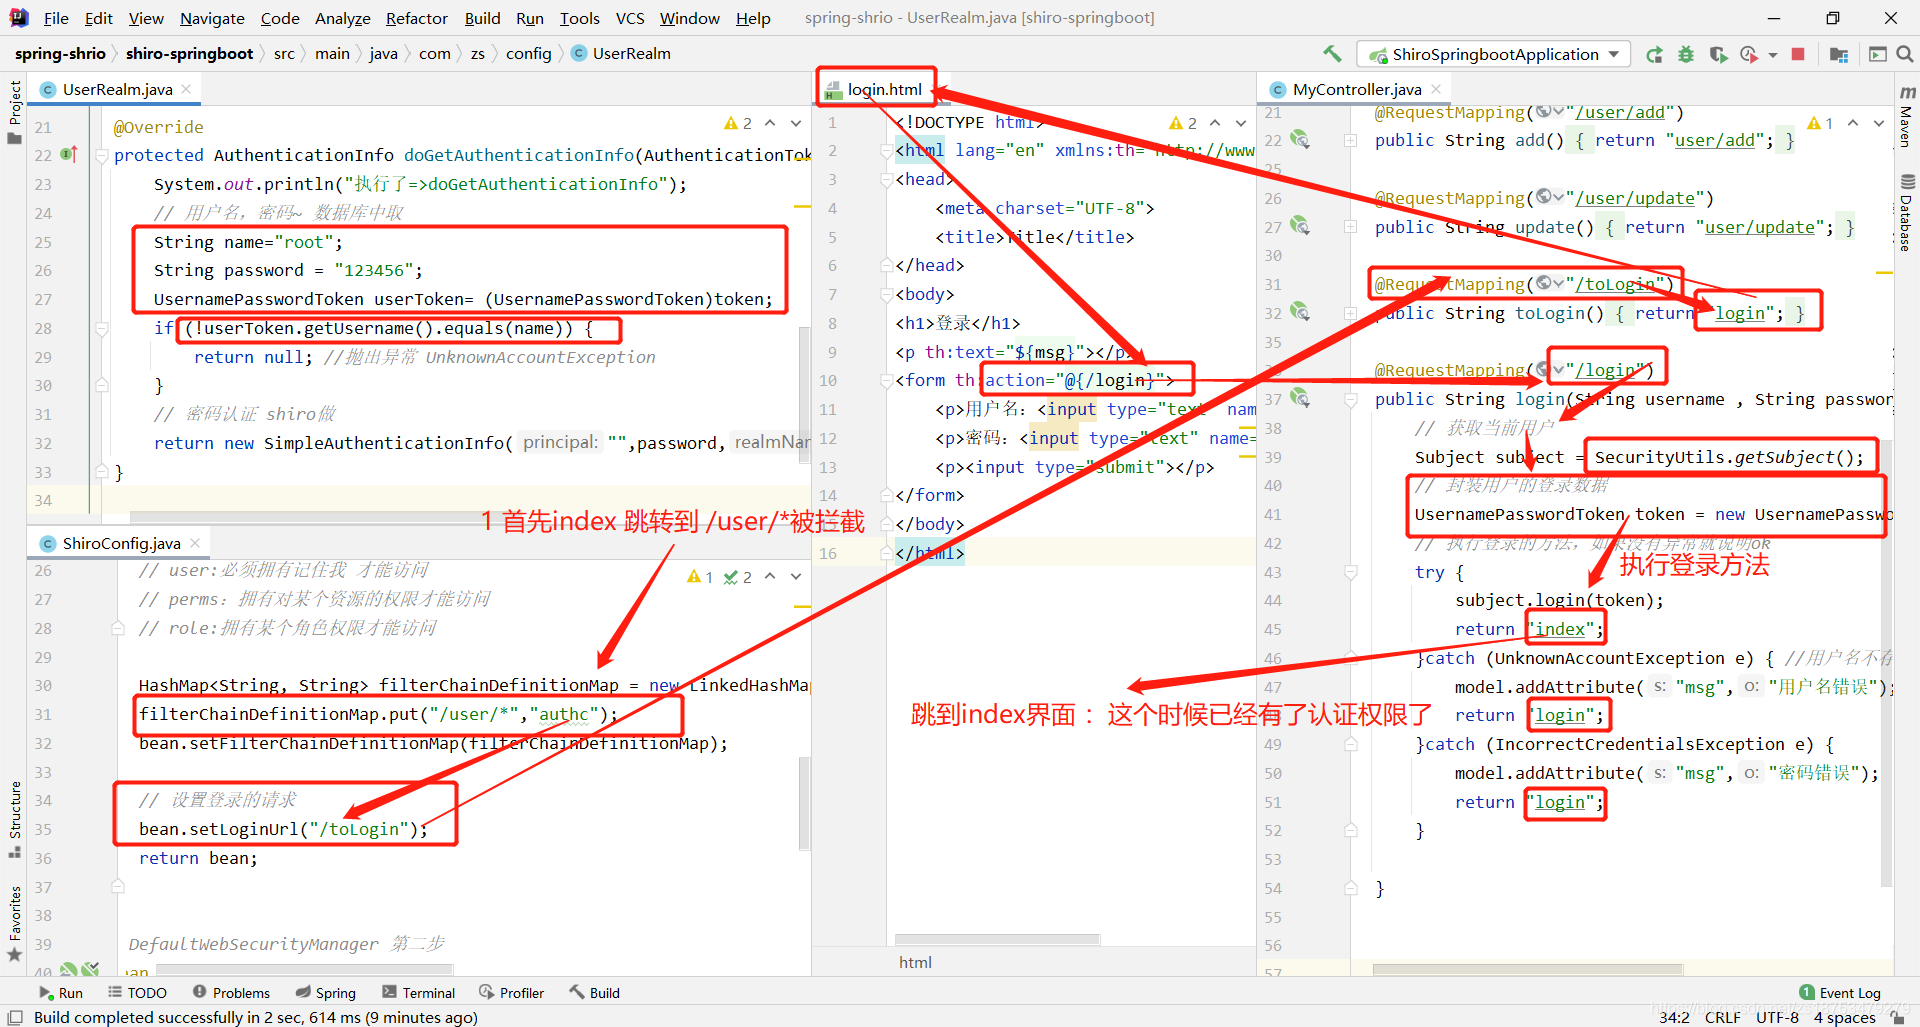
Task: Toggle the Run tool window at bottom
Action: tap(61, 993)
